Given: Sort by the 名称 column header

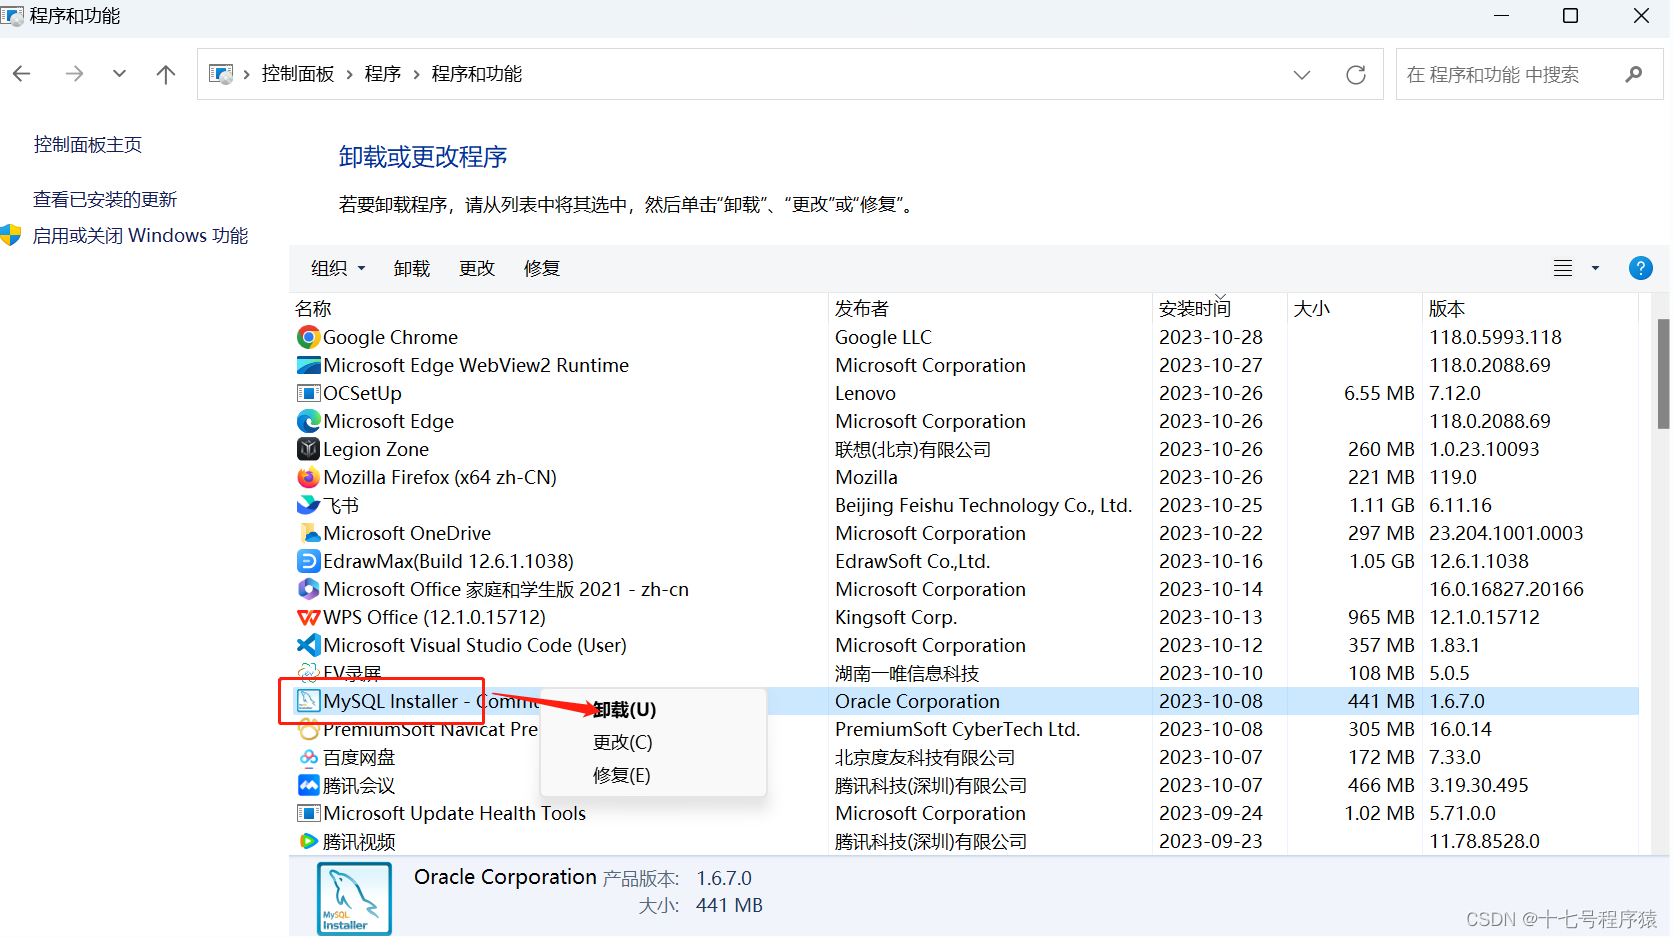Looking at the screenshot, I should pyautogui.click(x=559, y=308).
